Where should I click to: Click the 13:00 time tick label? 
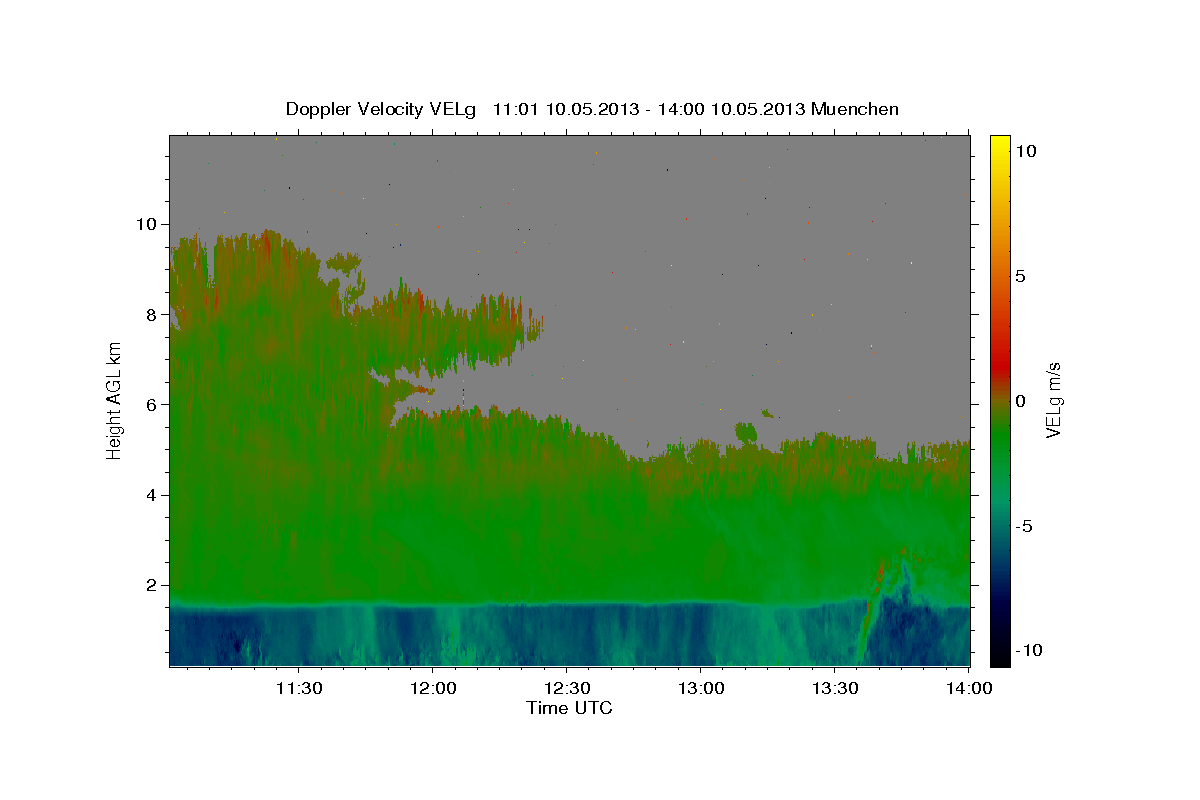pyautogui.click(x=700, y=689)
